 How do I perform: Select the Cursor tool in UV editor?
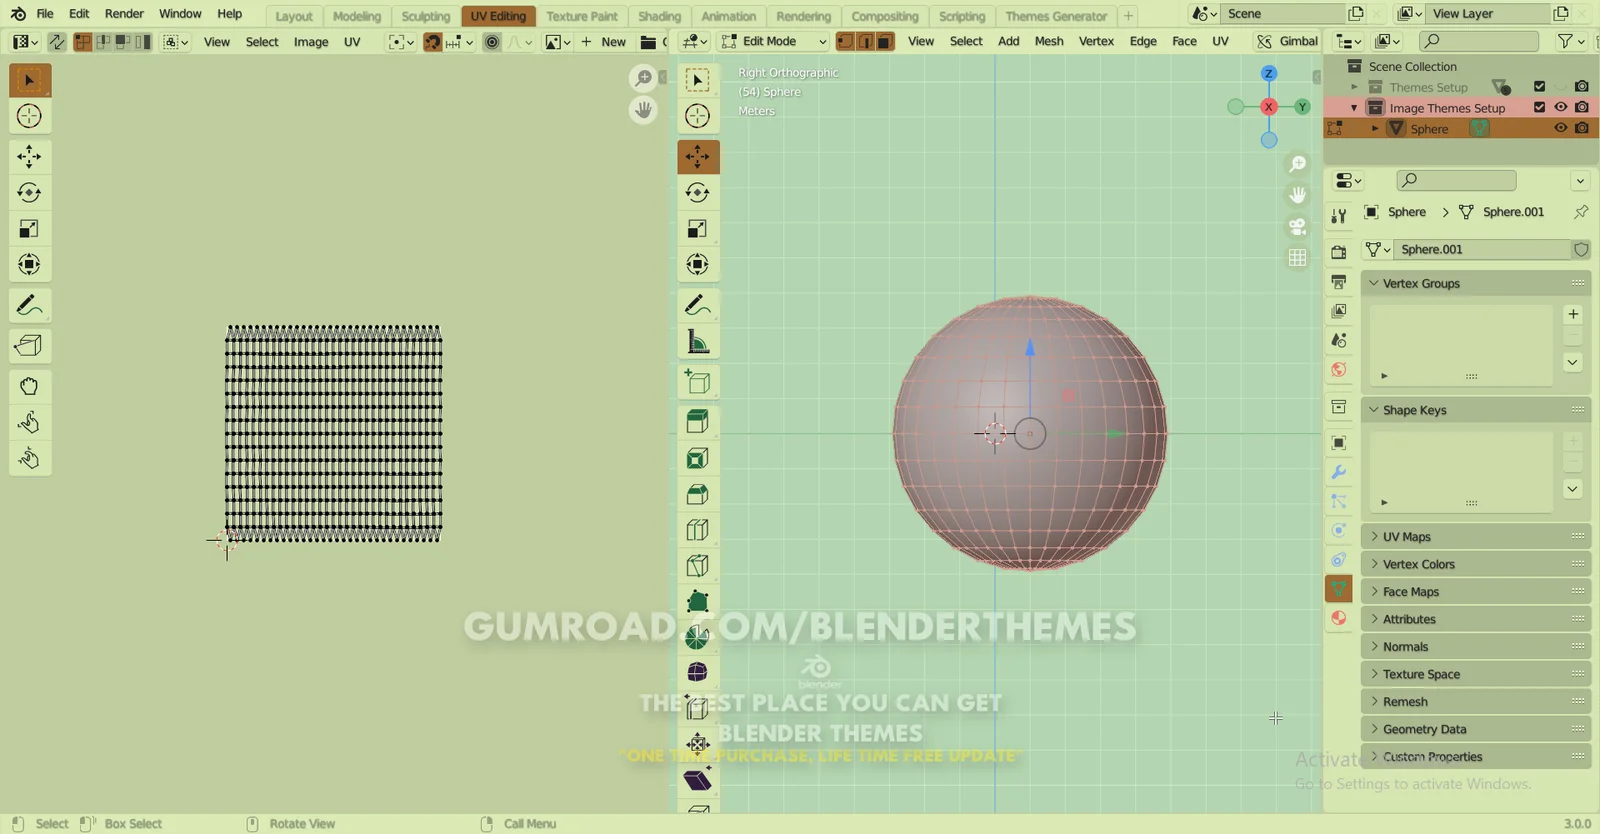pyautogui.click(x=29, y=116)
